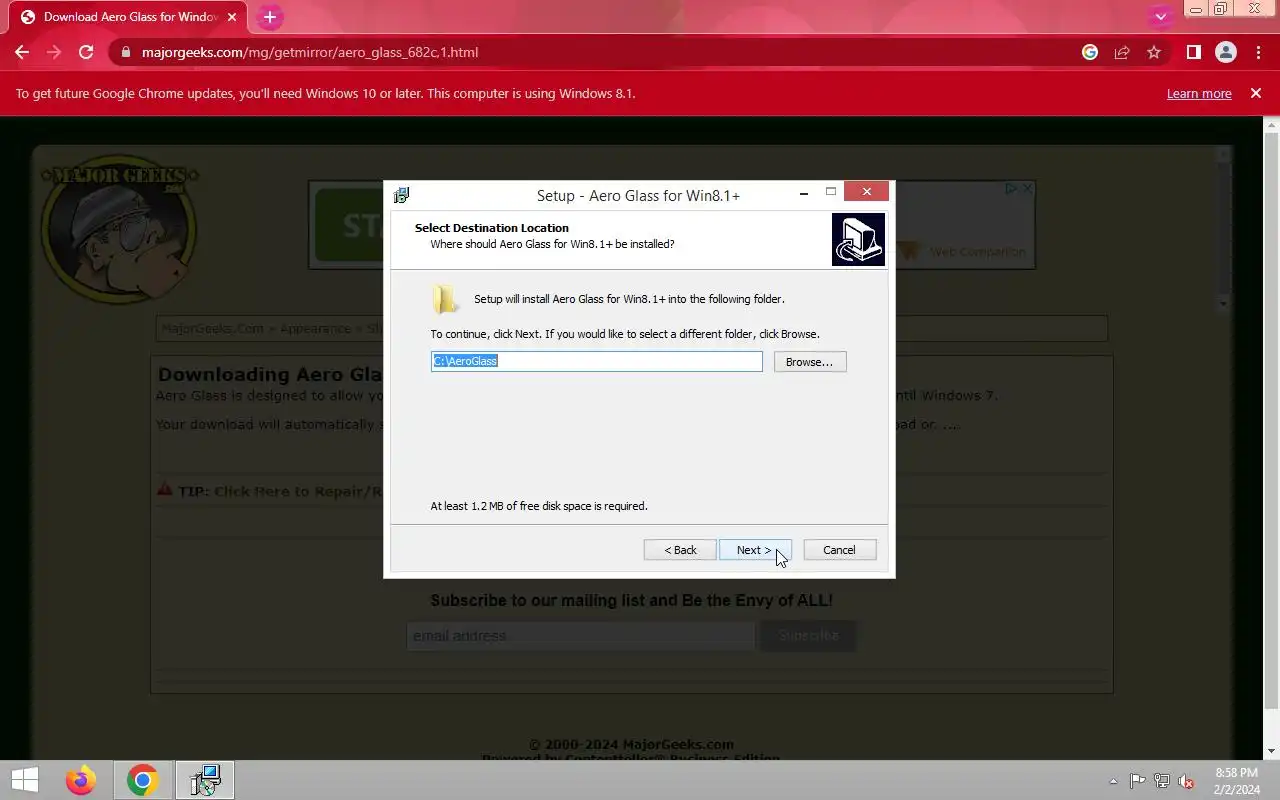Close the Aero Glass setup dialog

coord(866,192)
